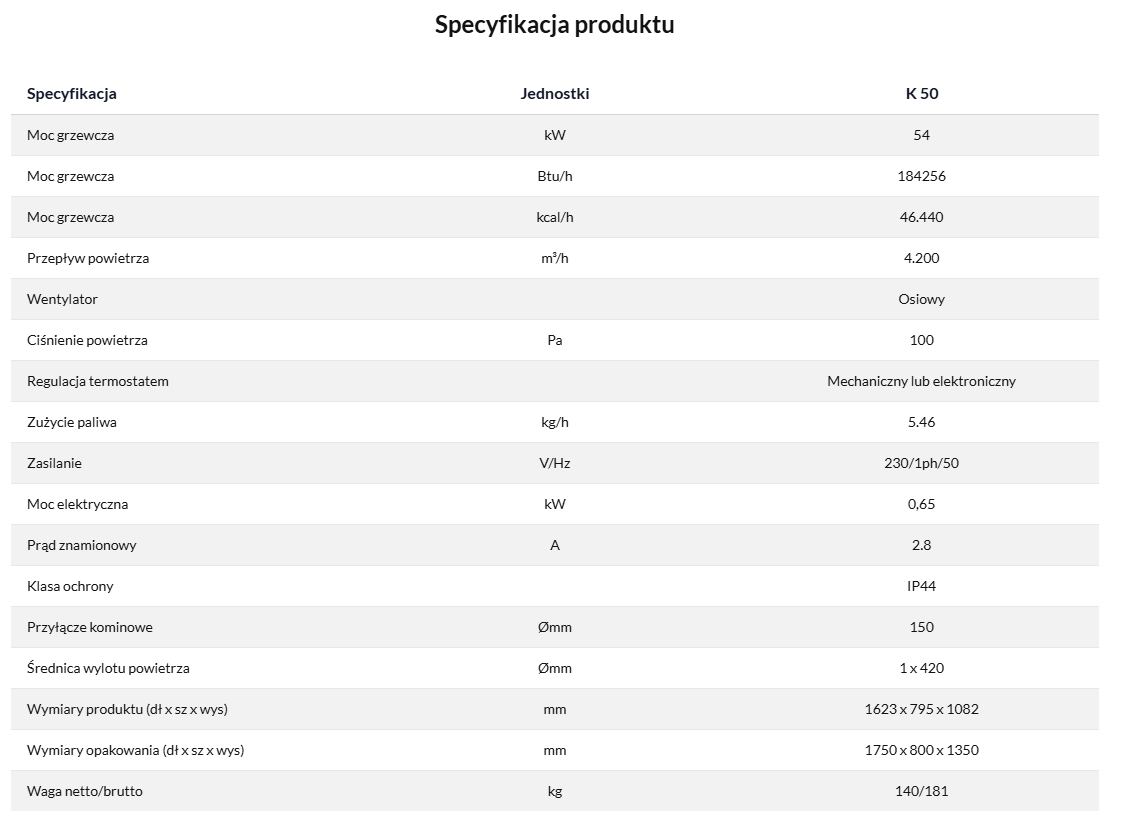
Task: Click the 'Zużycie paliwa' row label
Action: coord(72,422)
